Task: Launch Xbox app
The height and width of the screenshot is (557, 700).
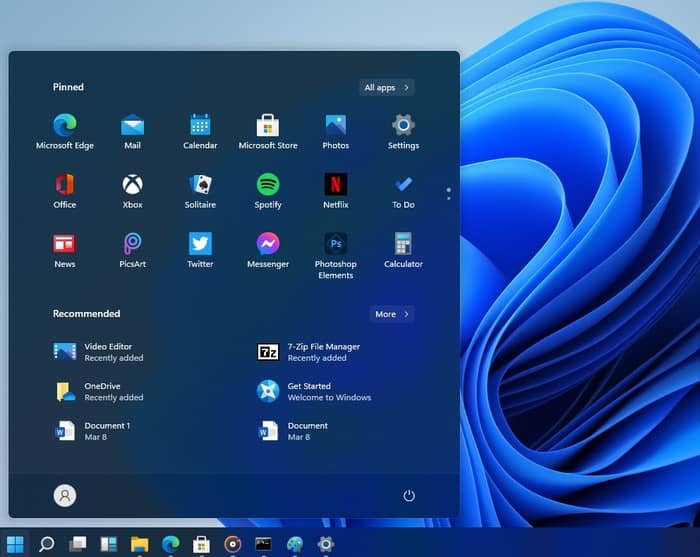Action: pyautogui.click(x=132, y=185)
